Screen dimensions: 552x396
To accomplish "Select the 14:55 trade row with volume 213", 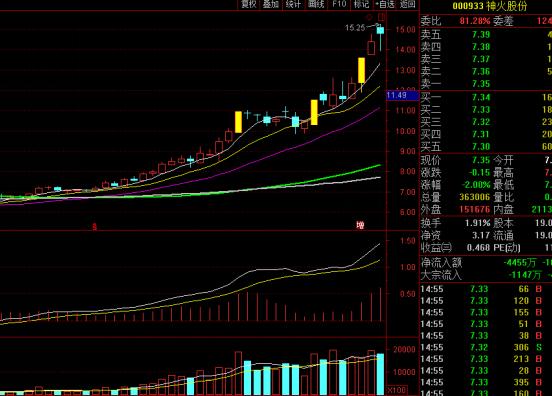I will point(486,359).
